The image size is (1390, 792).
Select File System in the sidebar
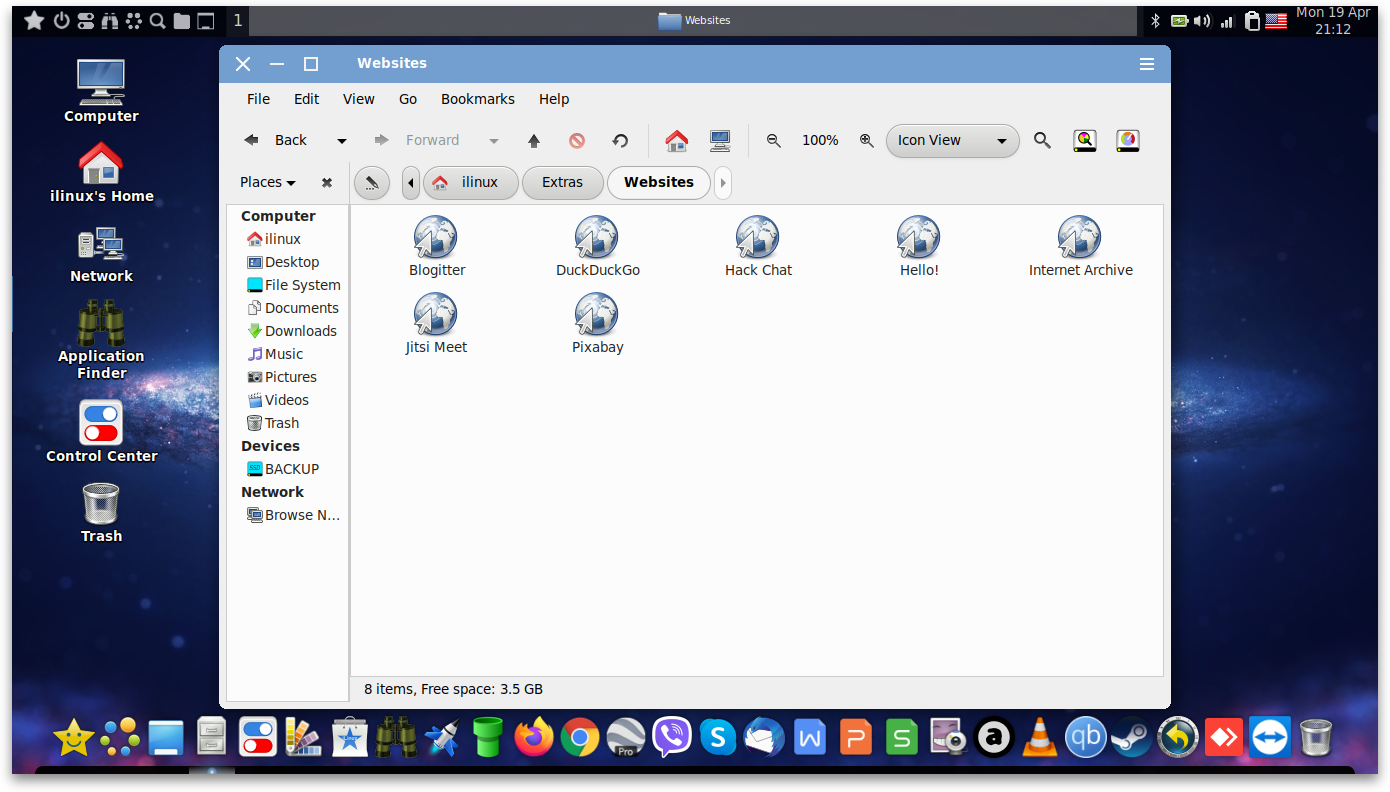click(x=293, y=285)
